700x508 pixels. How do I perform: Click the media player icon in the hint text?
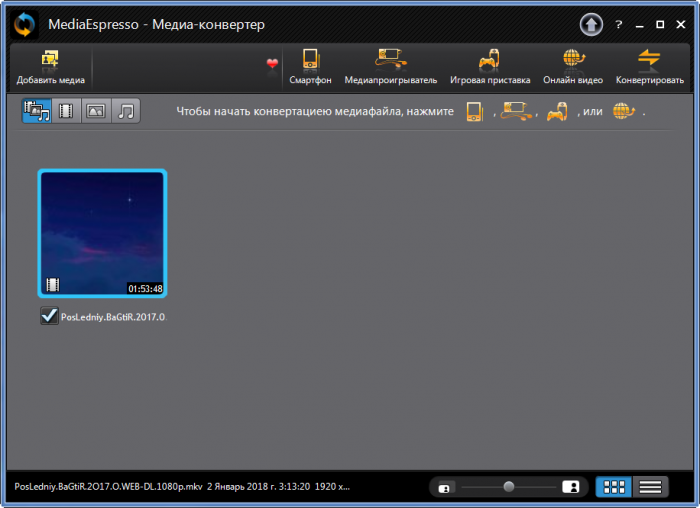pyautogui.click(x=516, y=111)
